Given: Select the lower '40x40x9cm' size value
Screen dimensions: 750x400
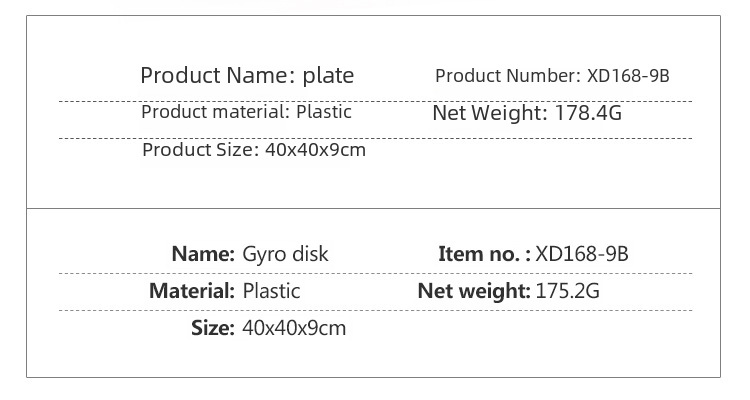Looking at the screenshot, I should (x=294, y=328).
